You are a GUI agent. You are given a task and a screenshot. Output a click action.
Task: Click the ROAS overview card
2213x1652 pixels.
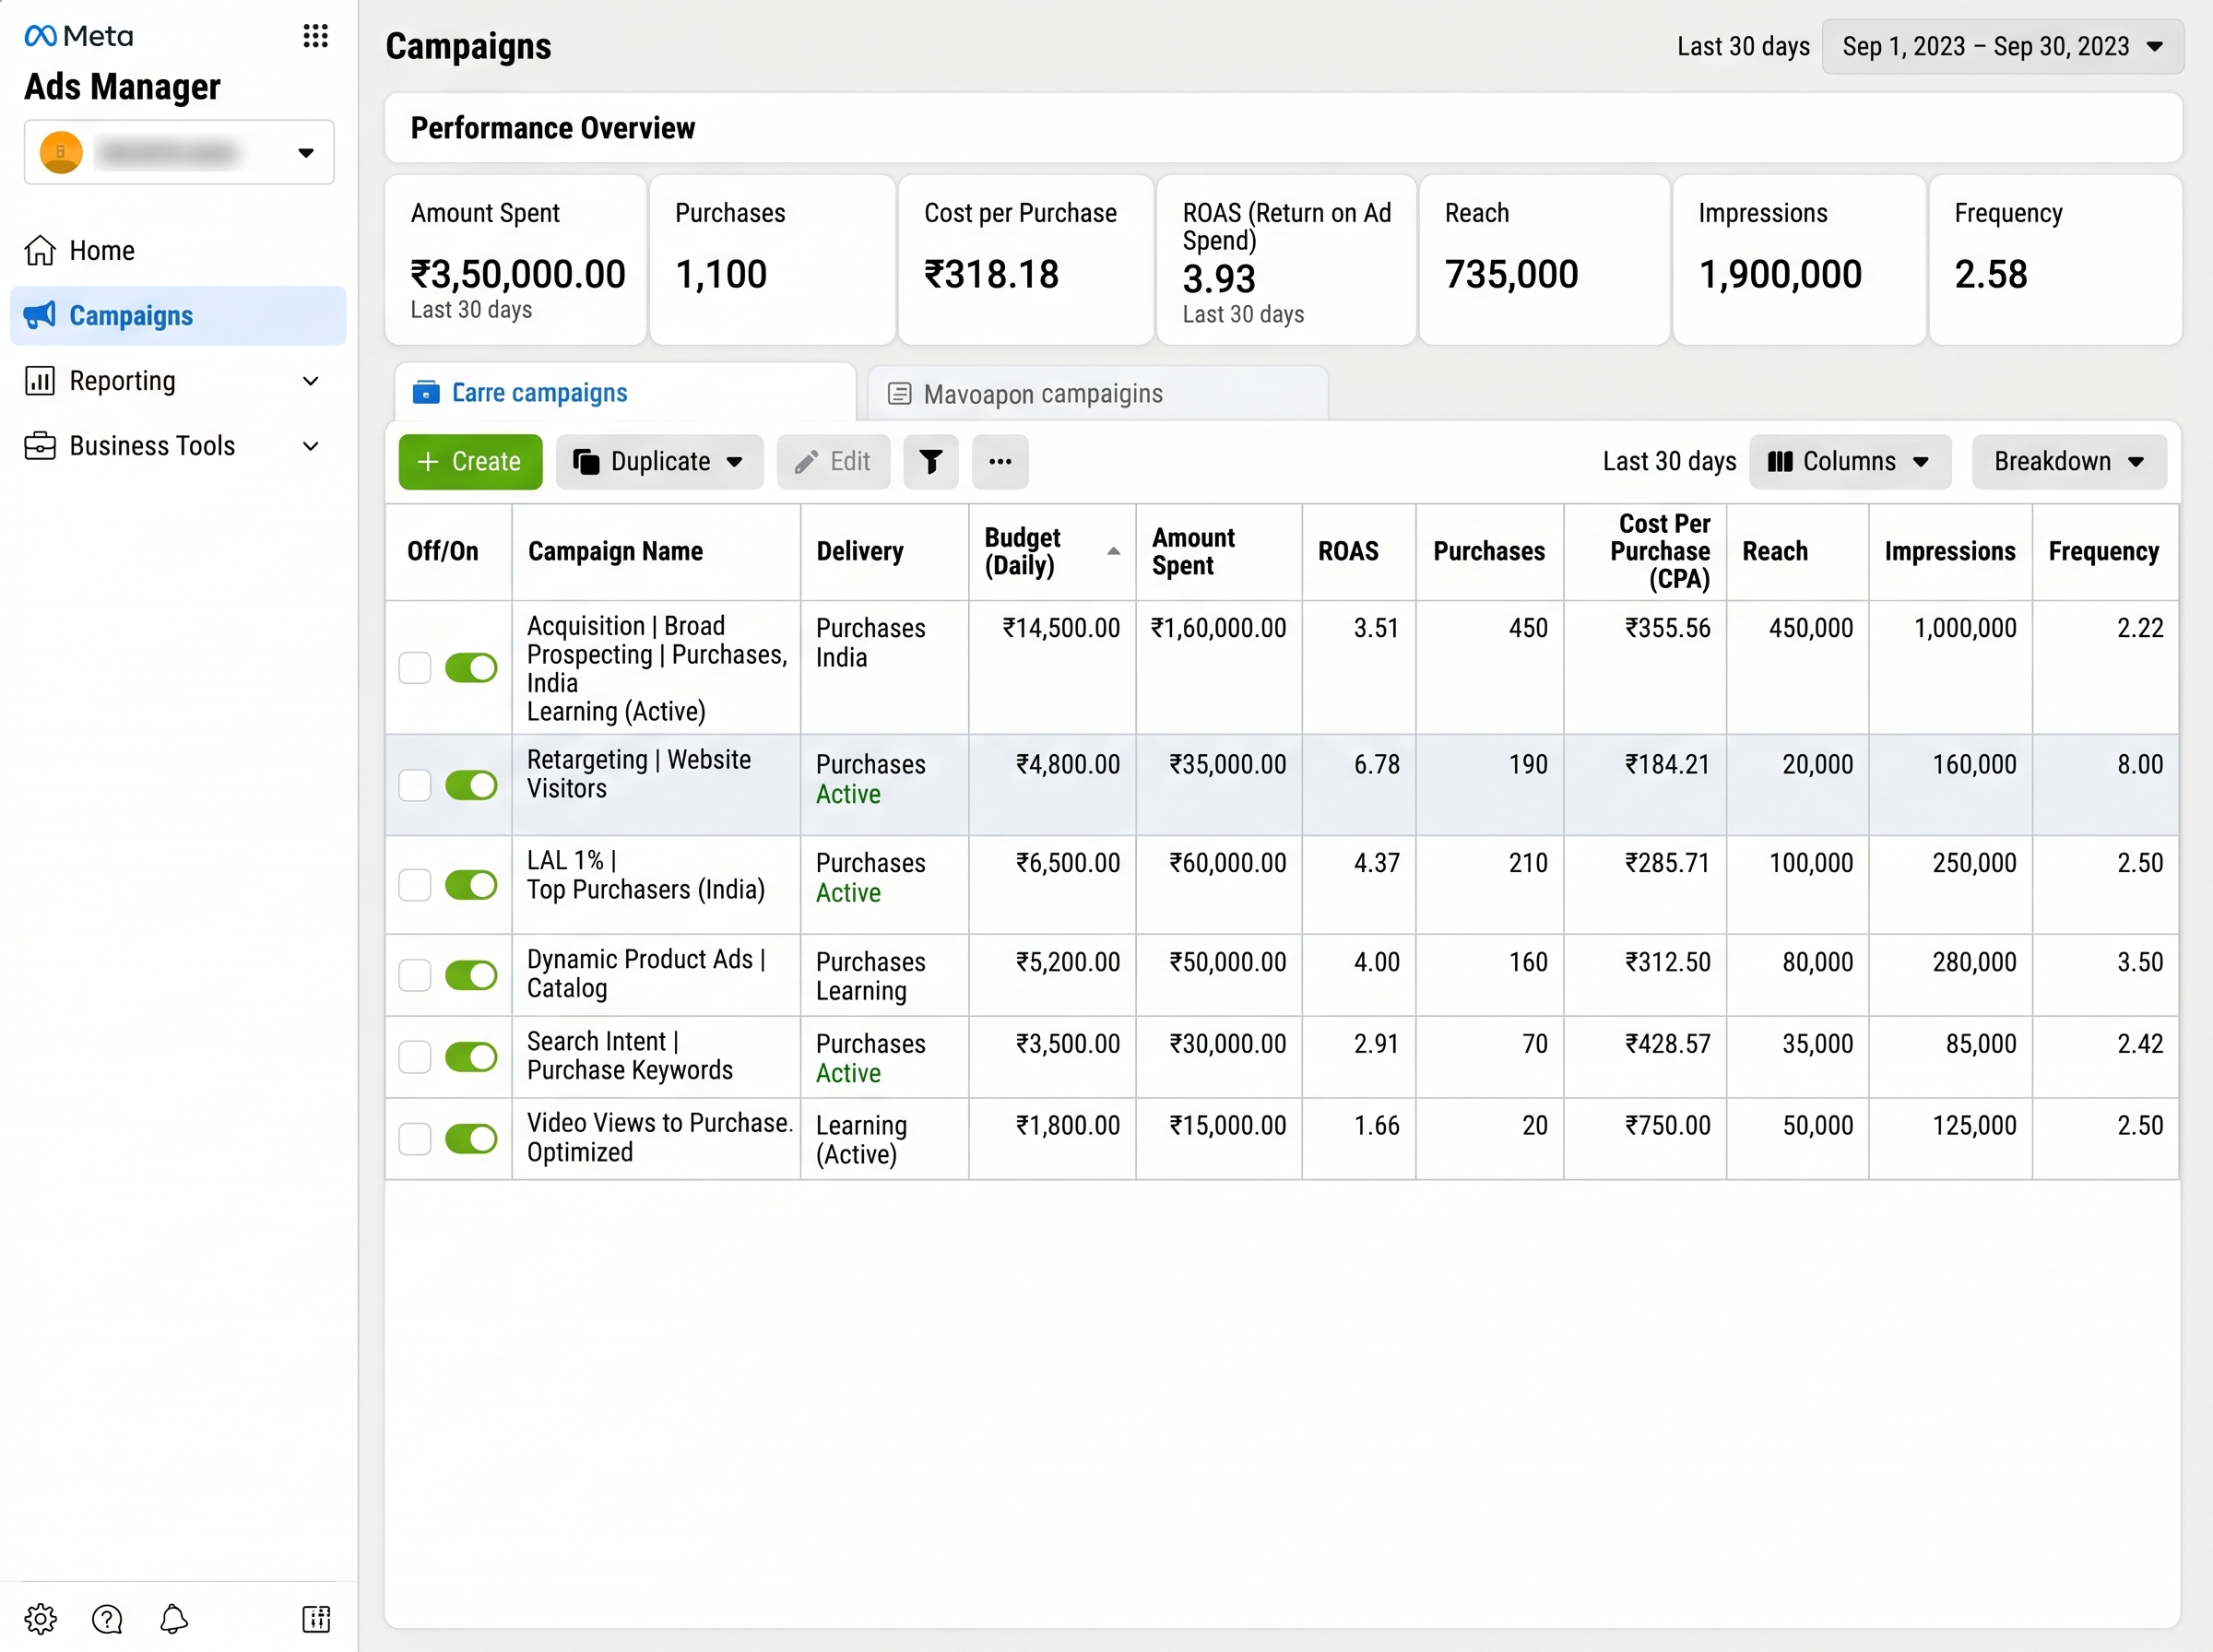(1286, 260)
